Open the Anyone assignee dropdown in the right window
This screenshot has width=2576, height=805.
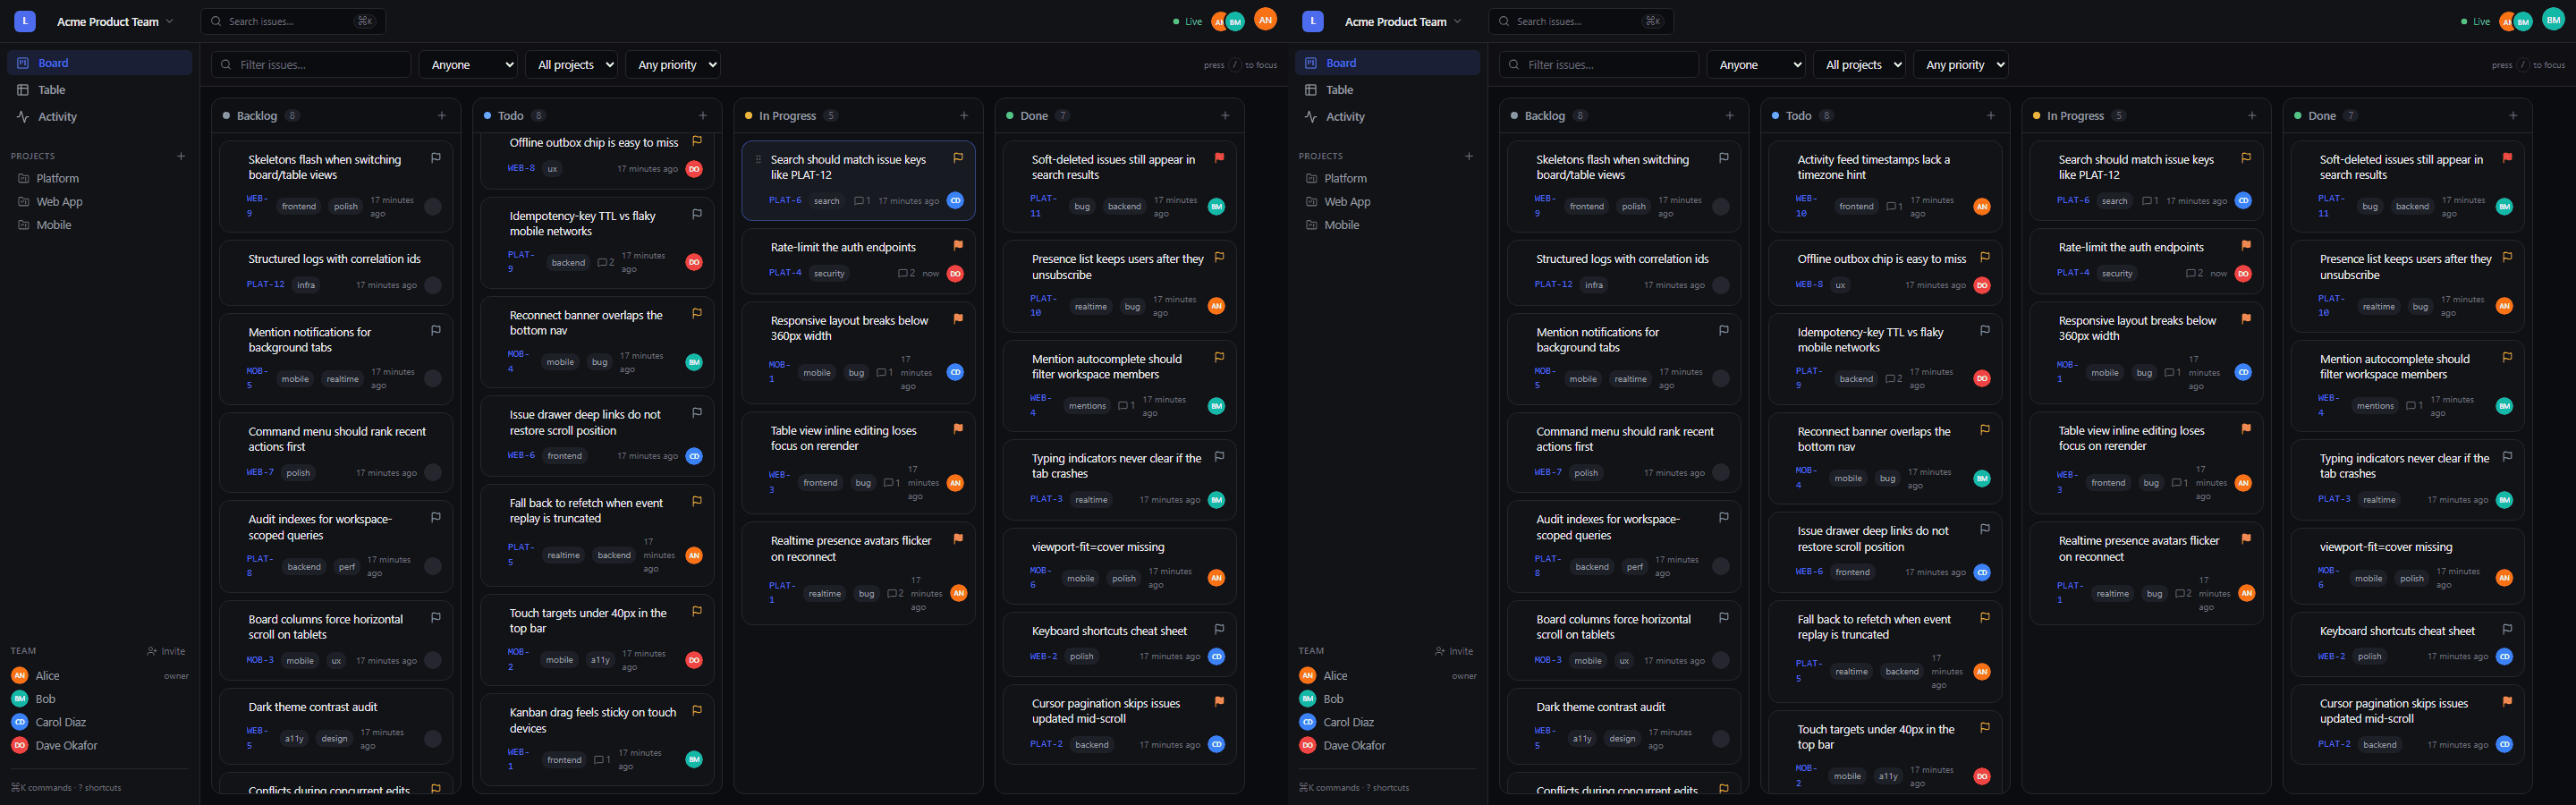click(1756, 65)
